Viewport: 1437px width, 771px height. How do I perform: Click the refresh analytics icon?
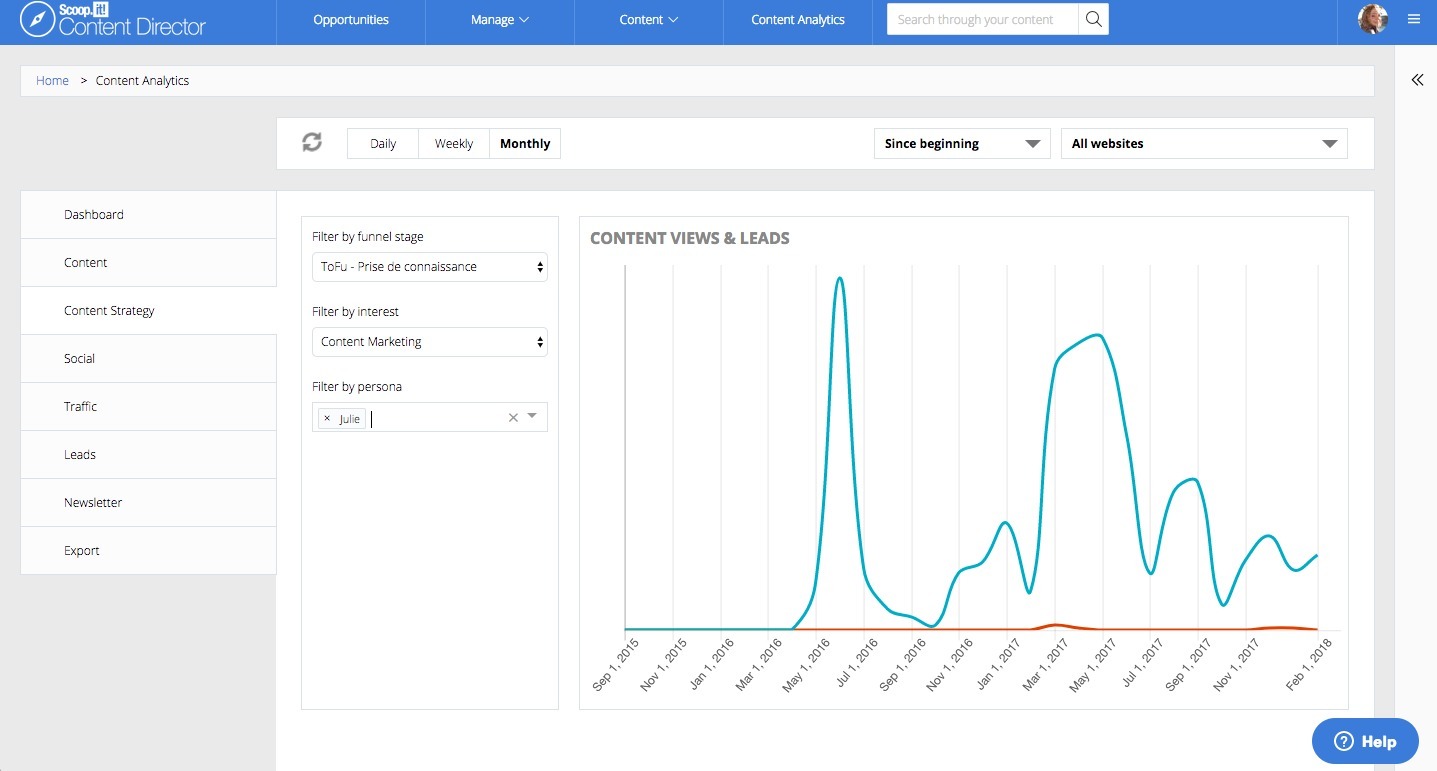[312, 143]
